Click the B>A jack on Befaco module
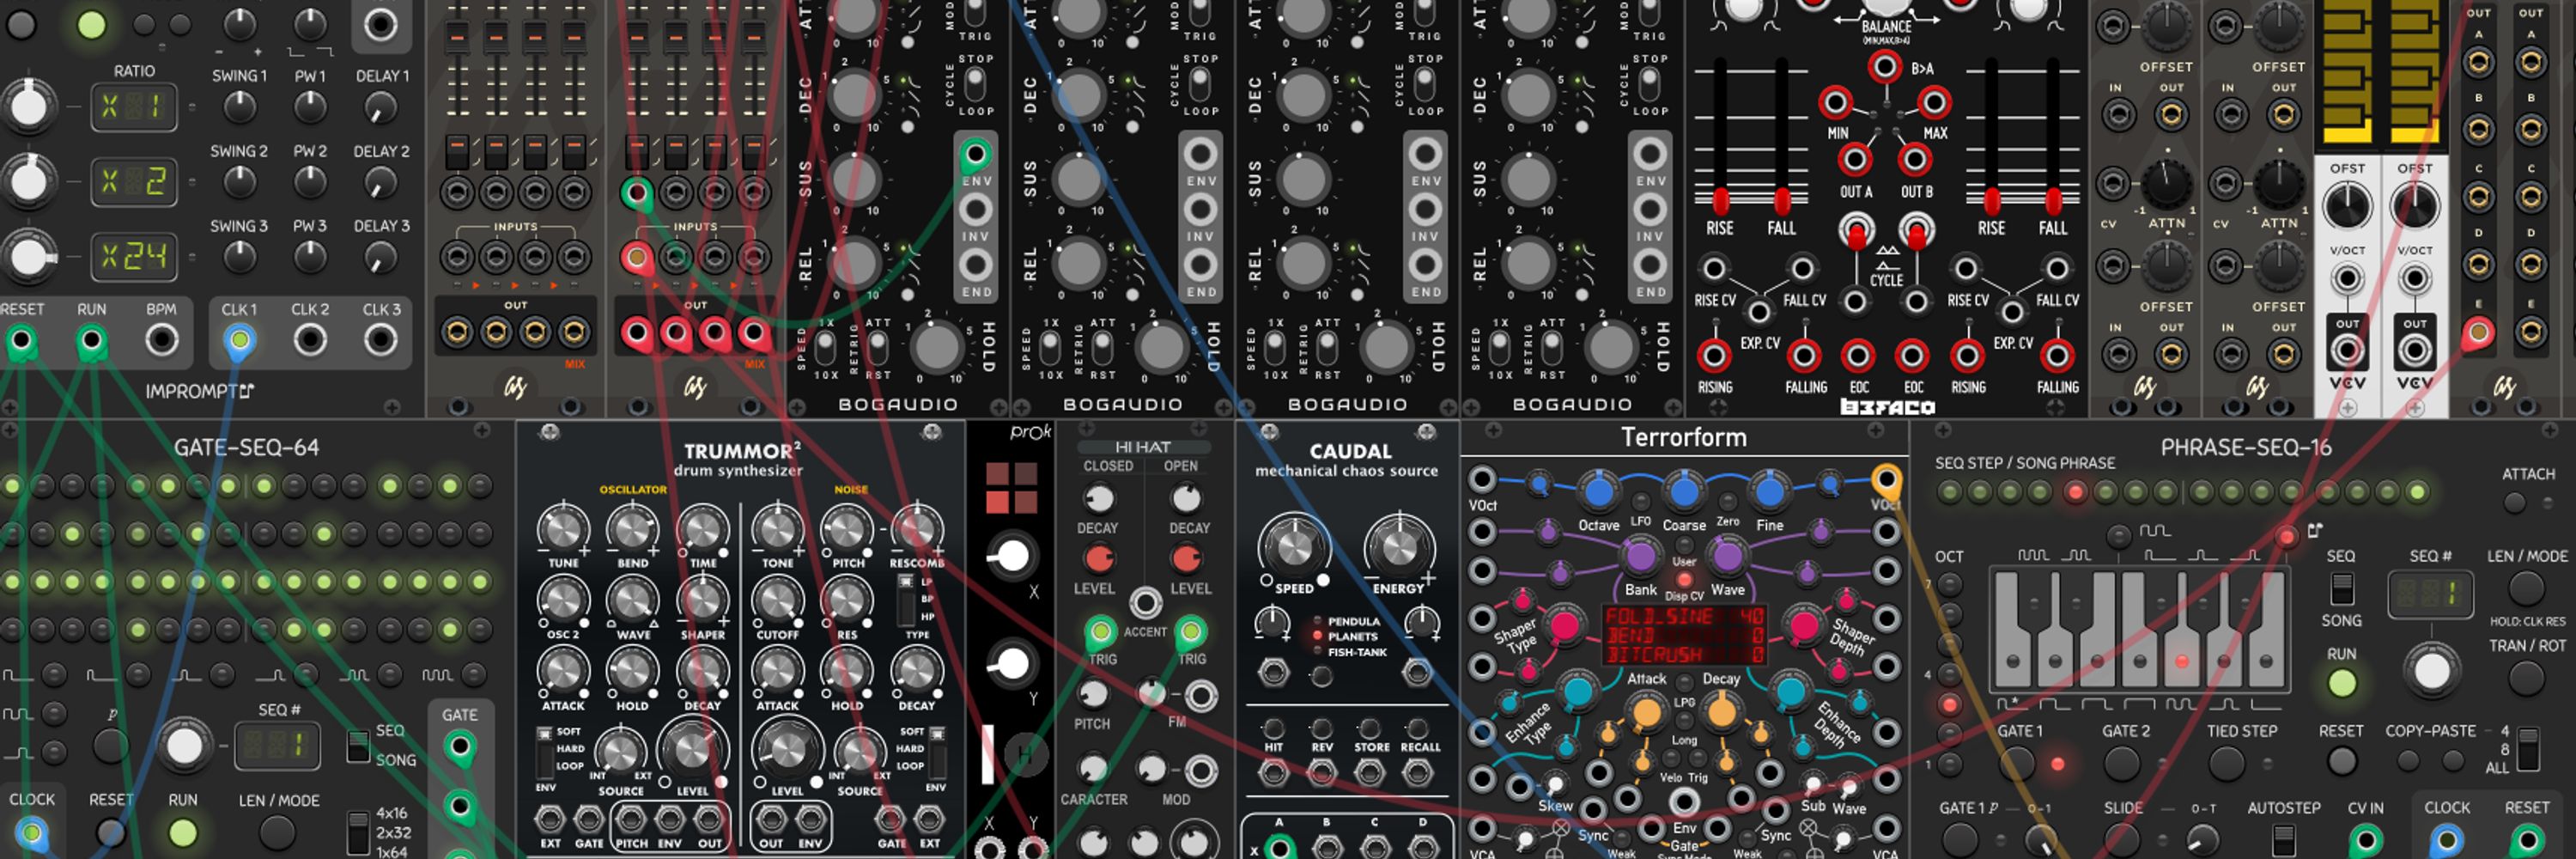This screenshot has height=859, width=2576. [1884, 68]
